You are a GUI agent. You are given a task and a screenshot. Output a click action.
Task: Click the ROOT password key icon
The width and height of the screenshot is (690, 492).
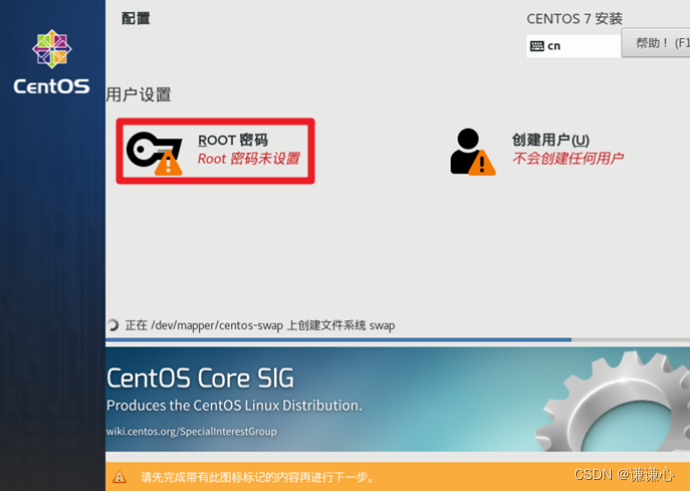154,153
